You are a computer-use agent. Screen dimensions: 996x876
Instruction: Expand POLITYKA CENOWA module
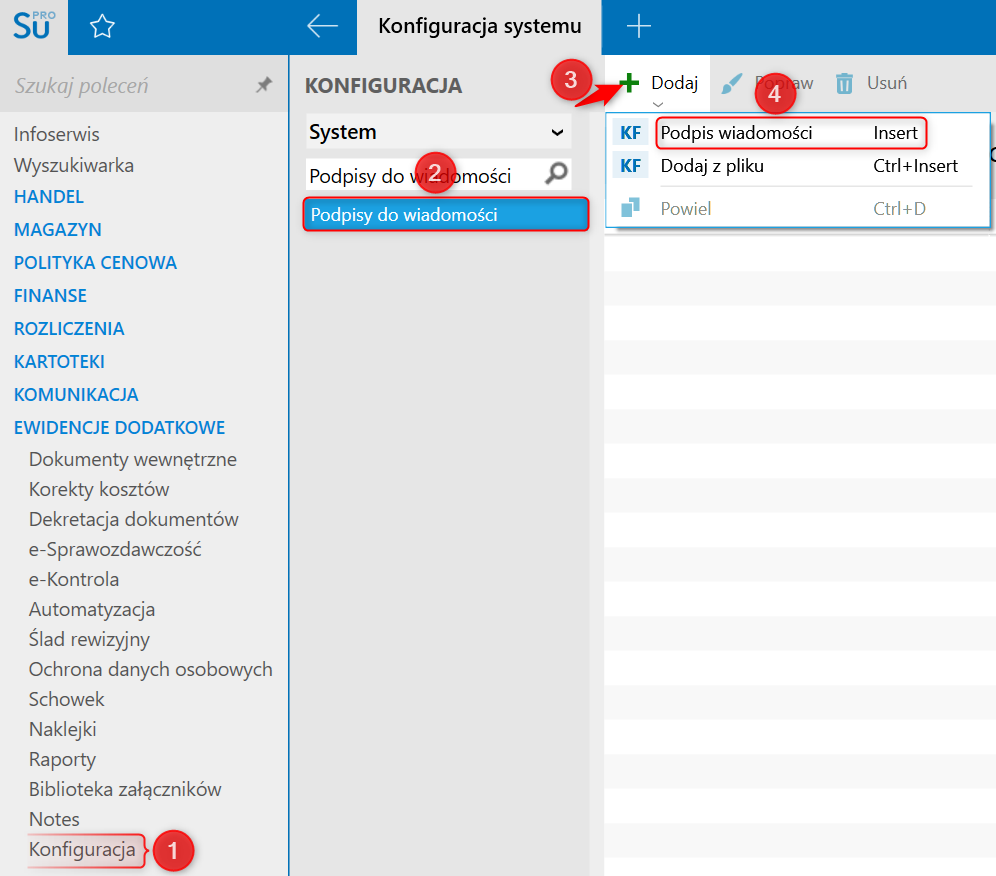tap(95, 263)
